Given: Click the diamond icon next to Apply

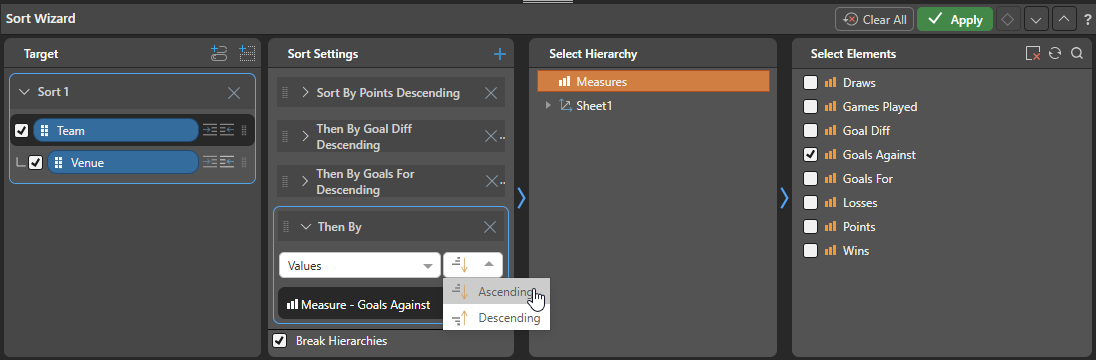Looking at the screenshot, I should pyautogui.click(x=1007, y=20).
